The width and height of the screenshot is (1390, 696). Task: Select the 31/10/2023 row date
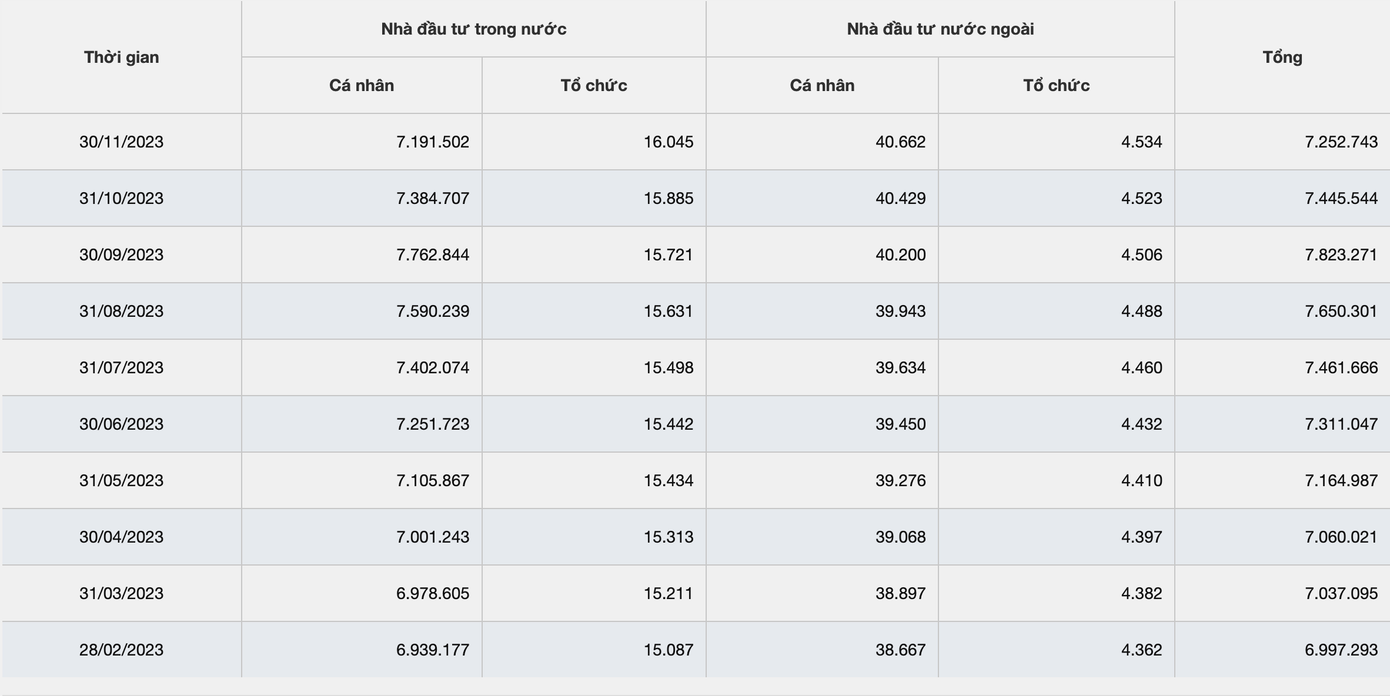tap(121, 198)
